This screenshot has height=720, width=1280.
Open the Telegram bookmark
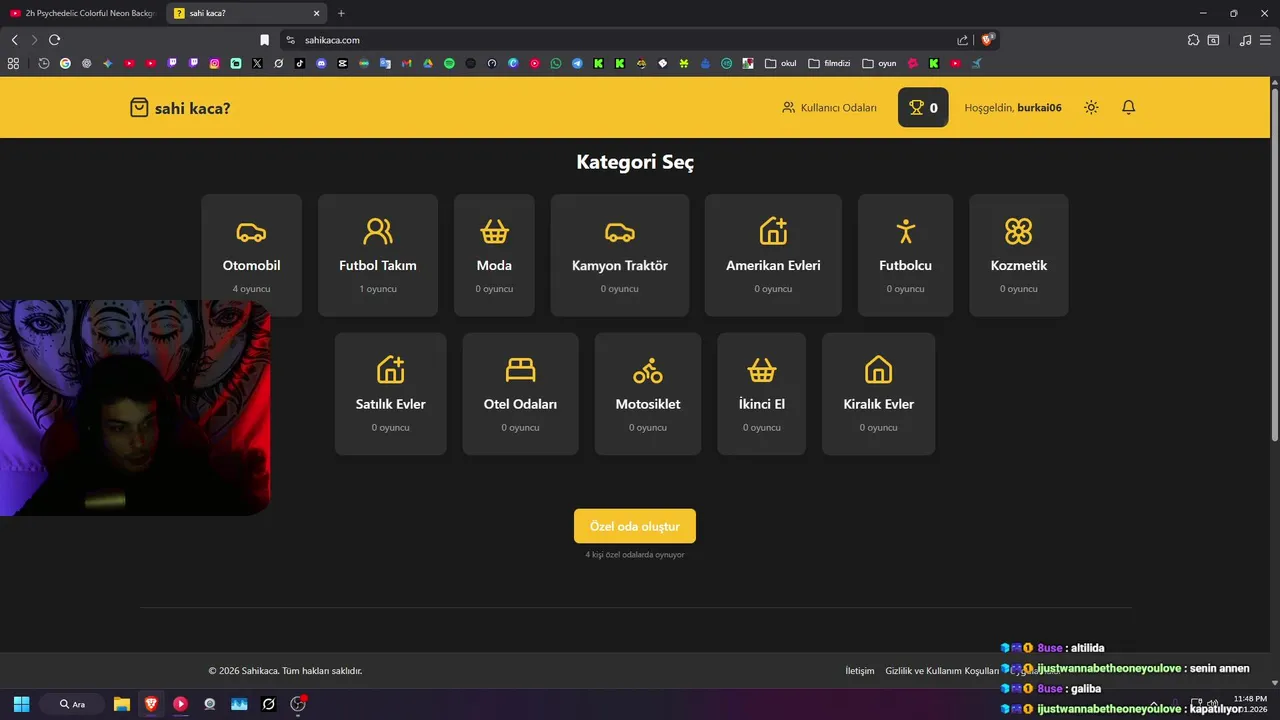click(577, 63)
